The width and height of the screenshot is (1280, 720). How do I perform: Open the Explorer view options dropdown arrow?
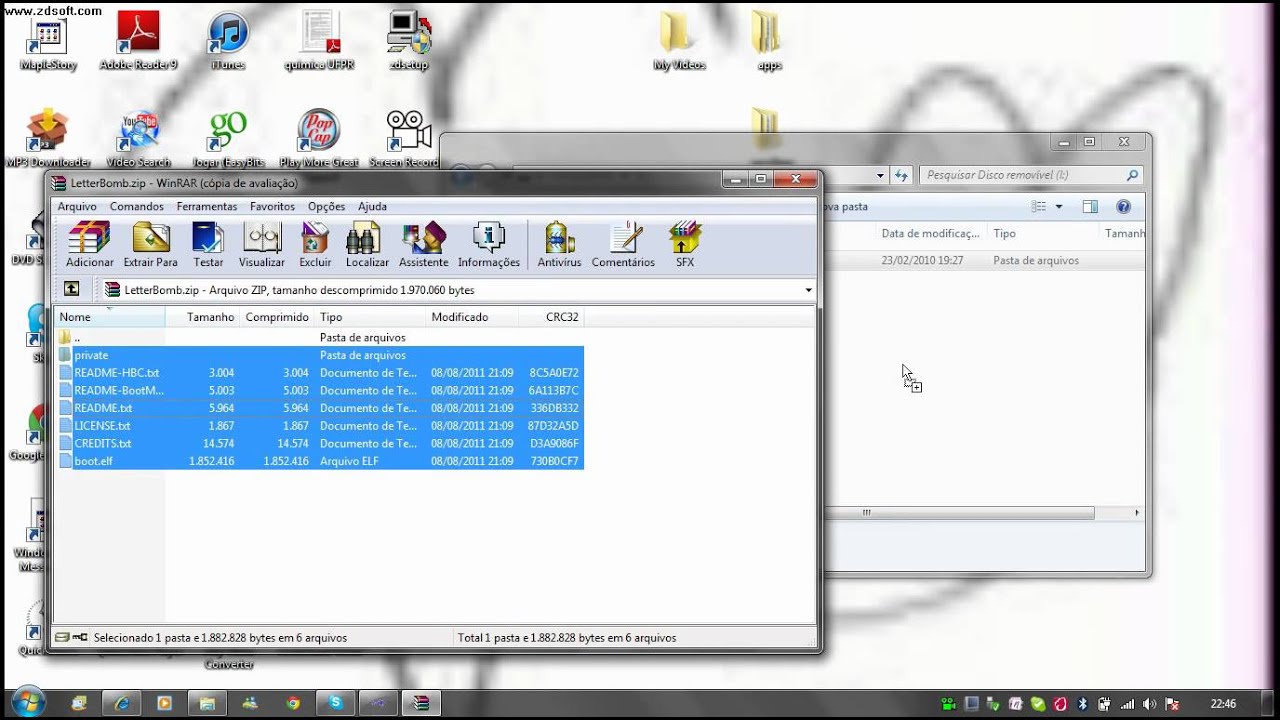[x=1059, y=207]
